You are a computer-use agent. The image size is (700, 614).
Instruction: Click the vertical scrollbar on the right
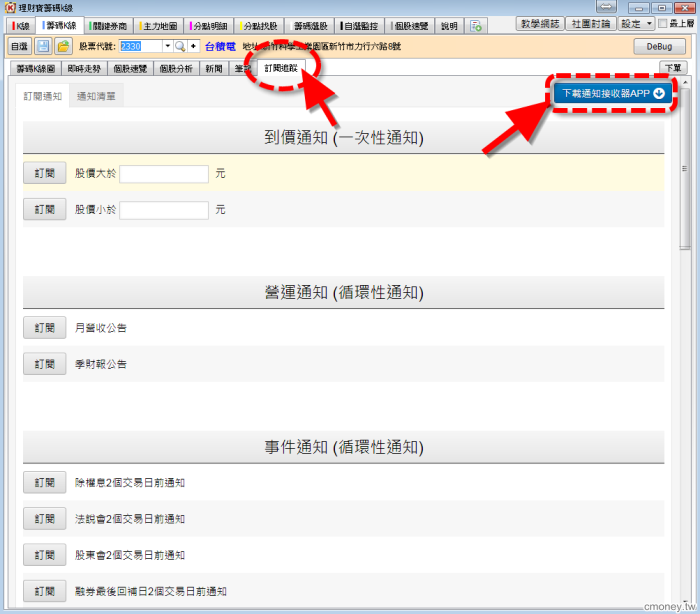(685, 200)
